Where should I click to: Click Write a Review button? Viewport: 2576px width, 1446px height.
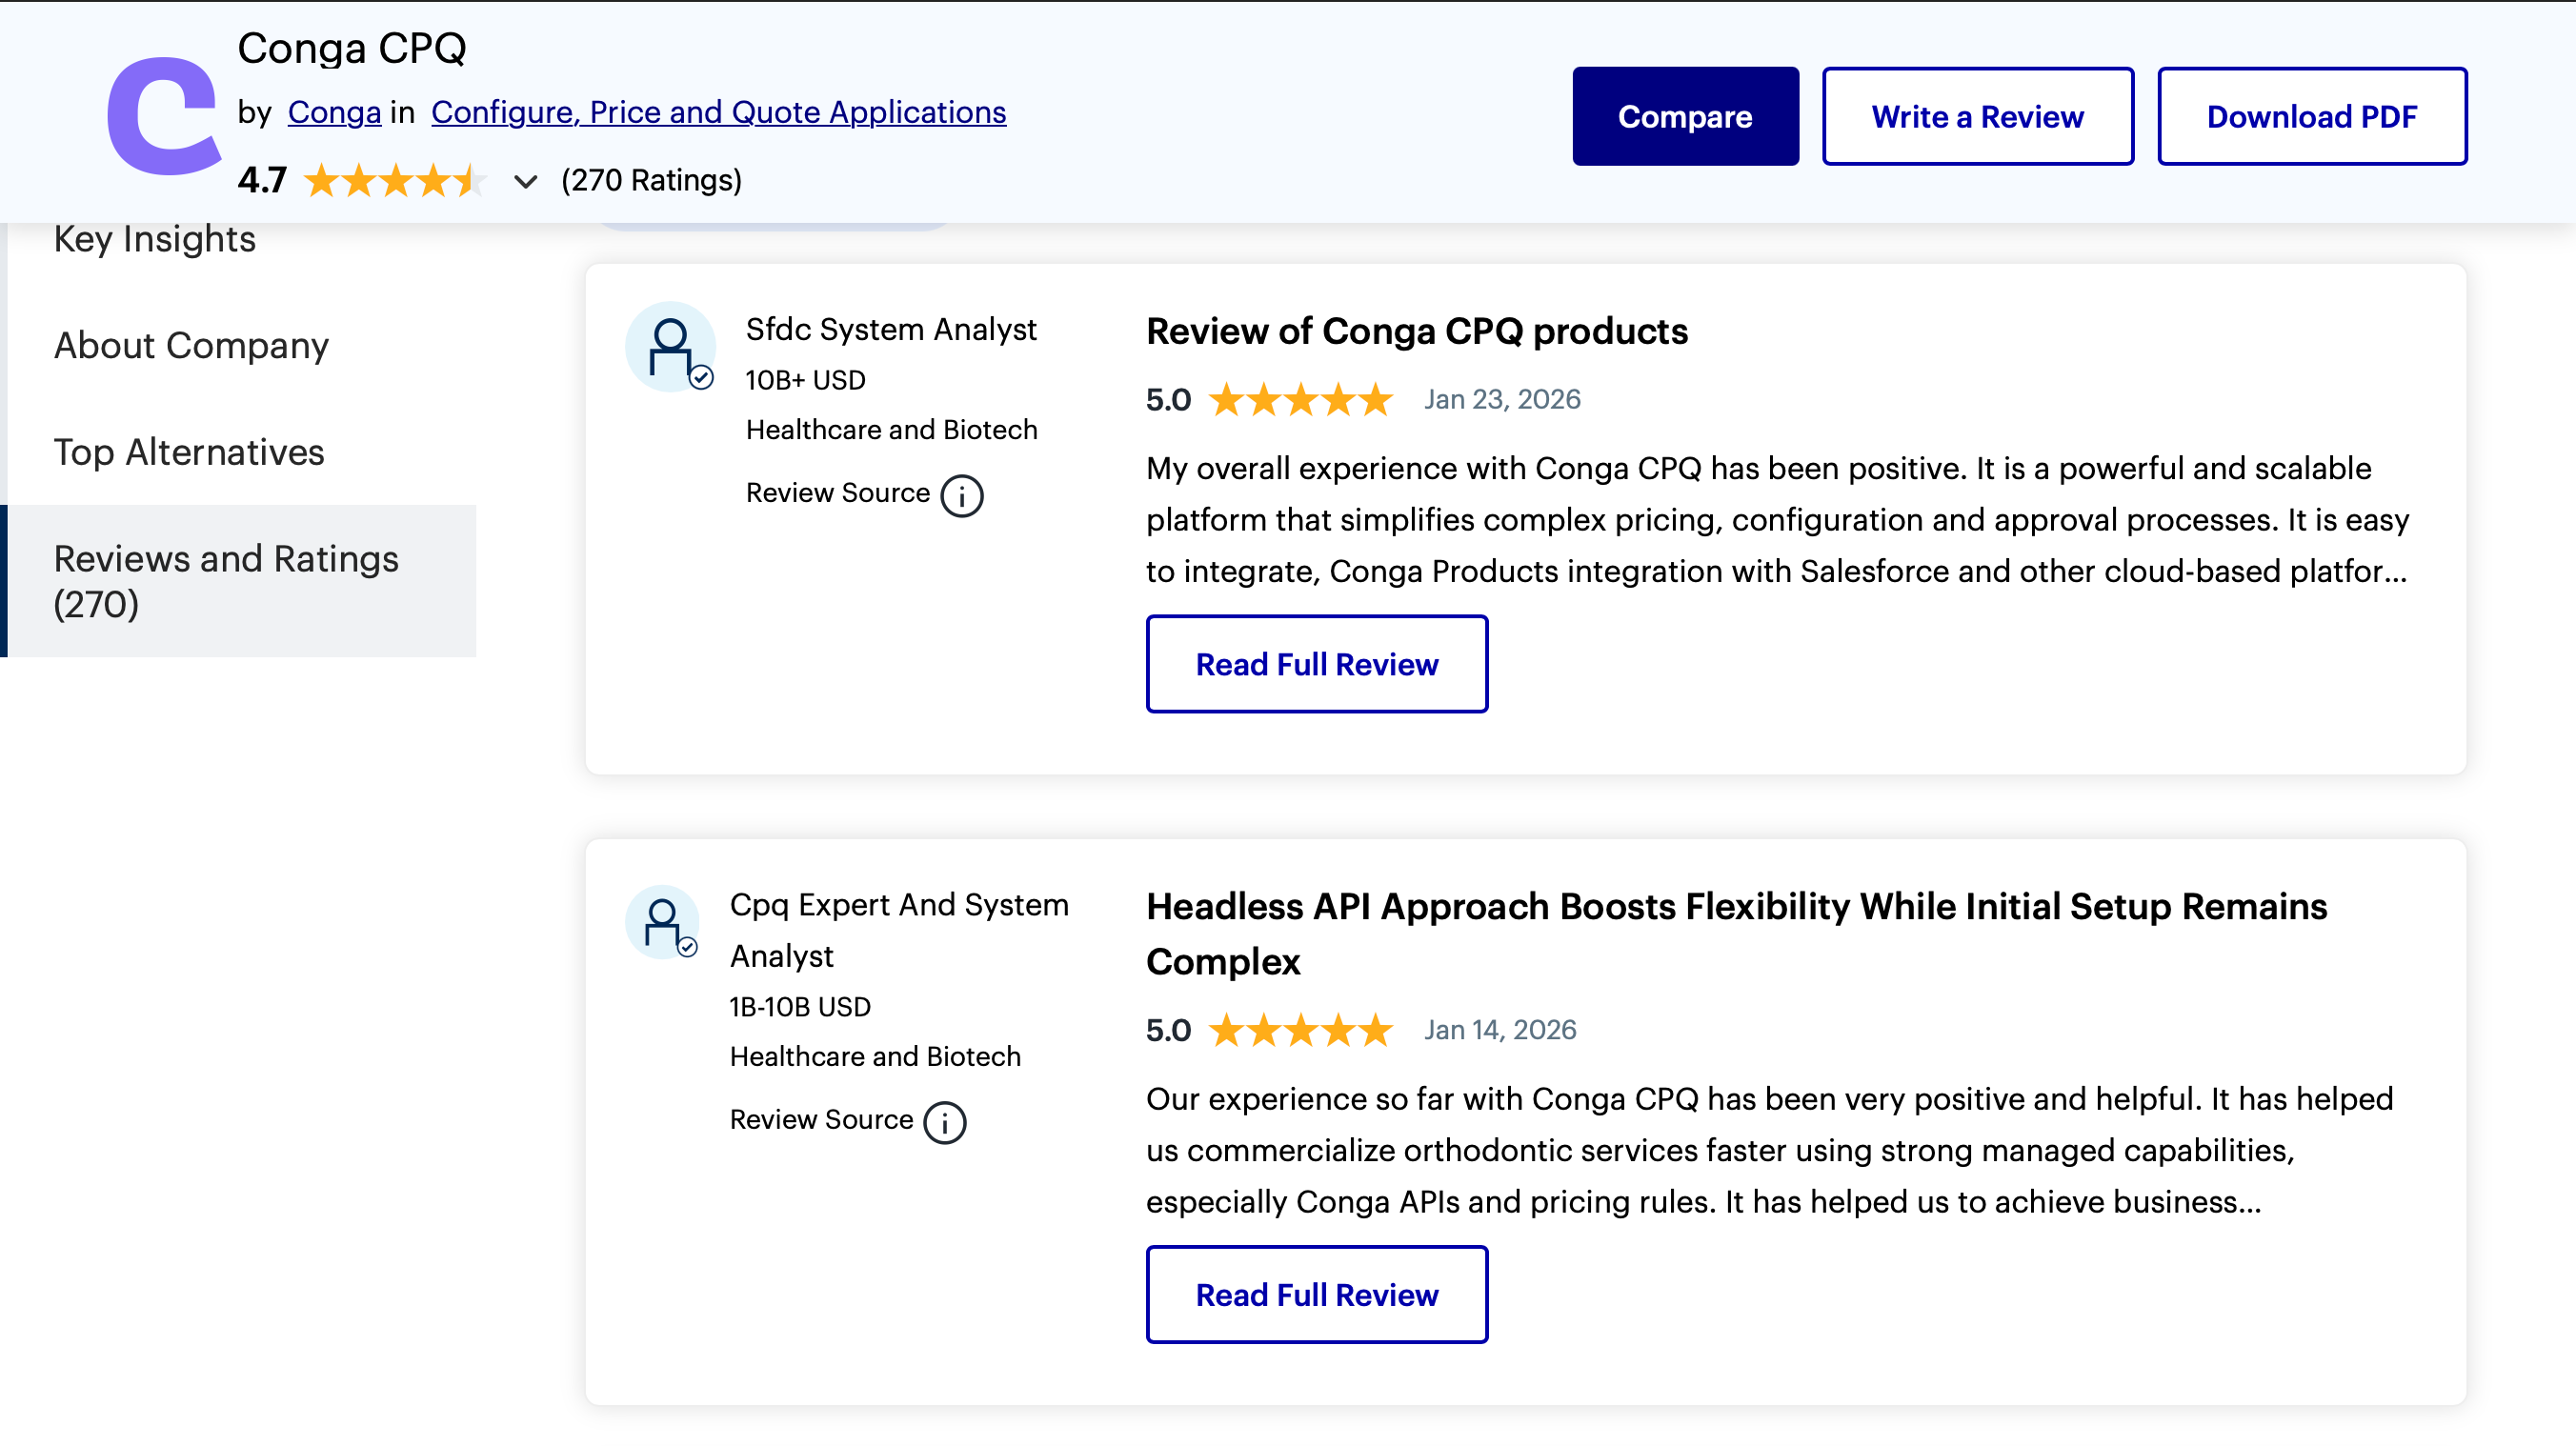pyautogui.click(x=1977, y=116)
